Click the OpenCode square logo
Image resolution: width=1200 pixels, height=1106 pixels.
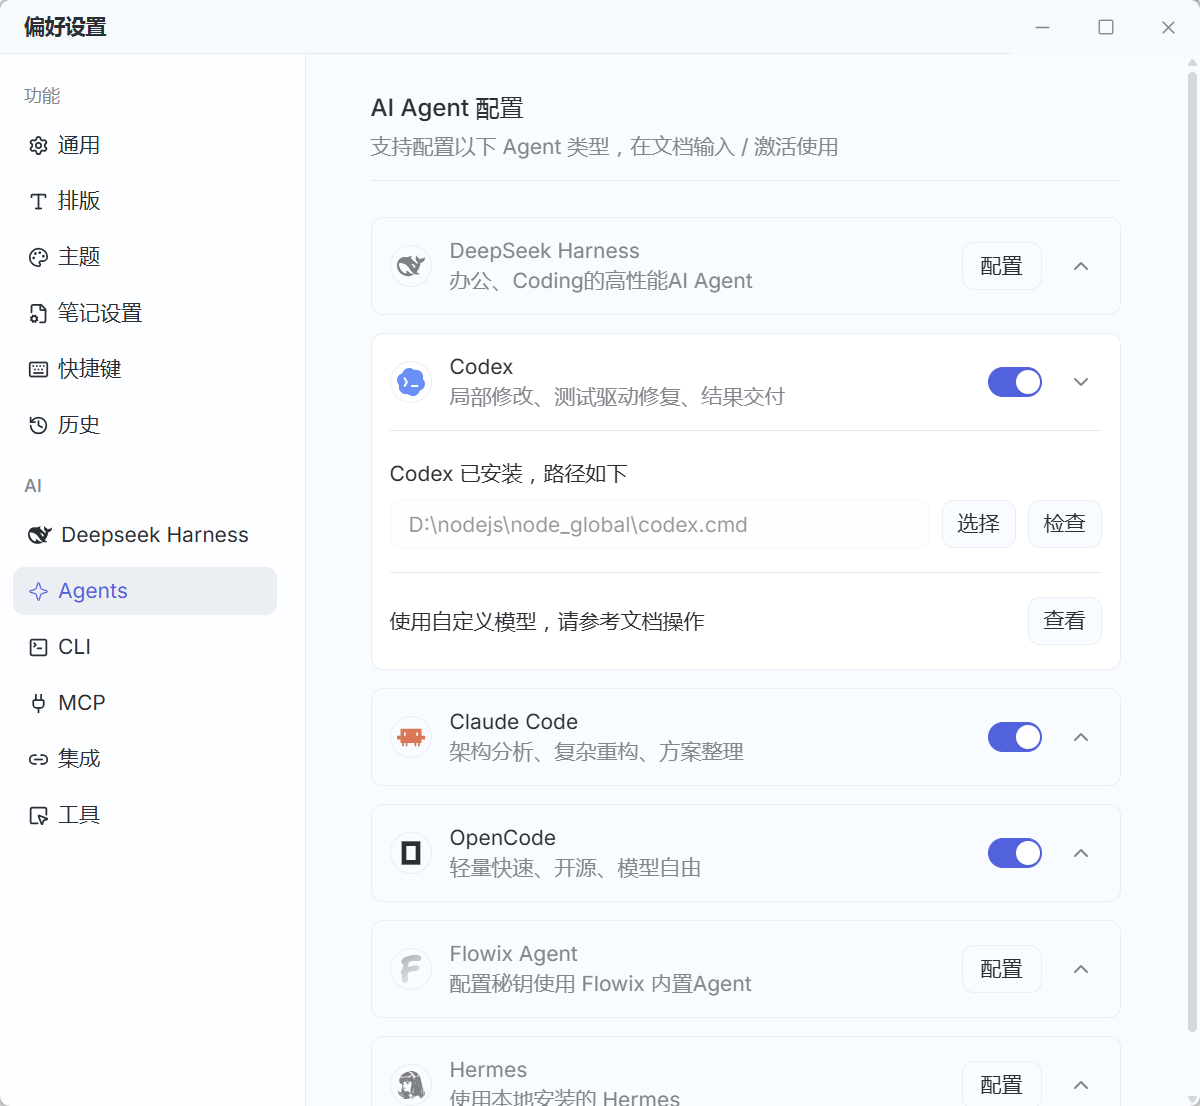[411, 853]
